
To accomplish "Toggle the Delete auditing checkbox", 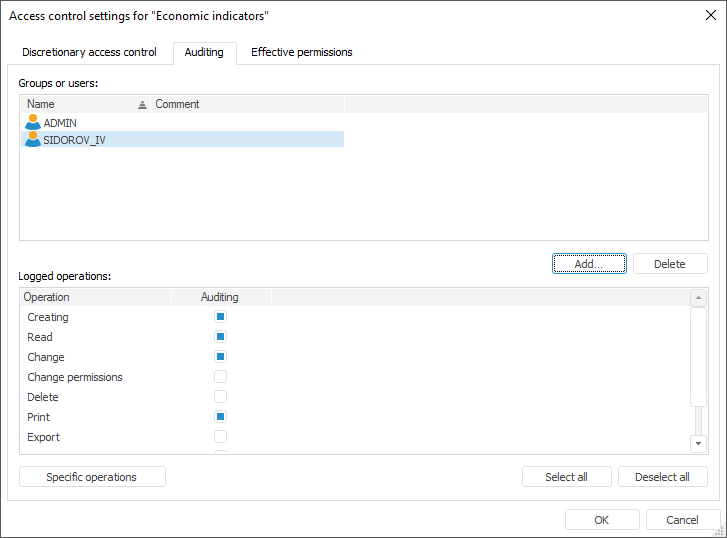I will tap(220, 397).
